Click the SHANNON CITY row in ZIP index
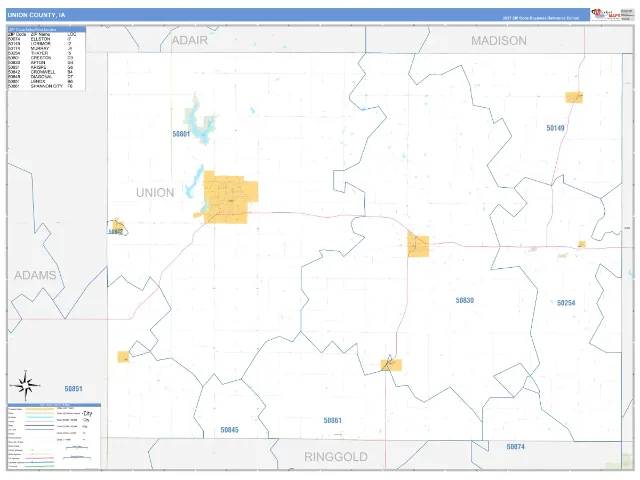 click(x=41, y=86)
